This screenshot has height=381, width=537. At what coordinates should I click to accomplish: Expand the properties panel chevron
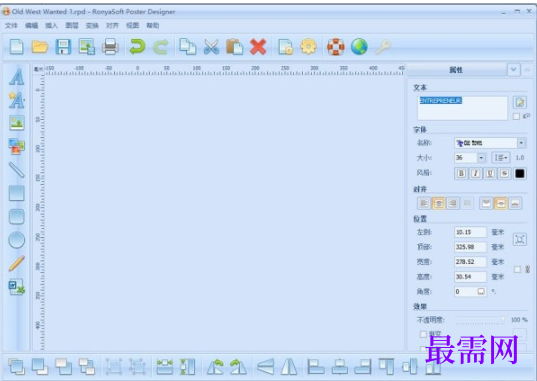click(513, 70)
